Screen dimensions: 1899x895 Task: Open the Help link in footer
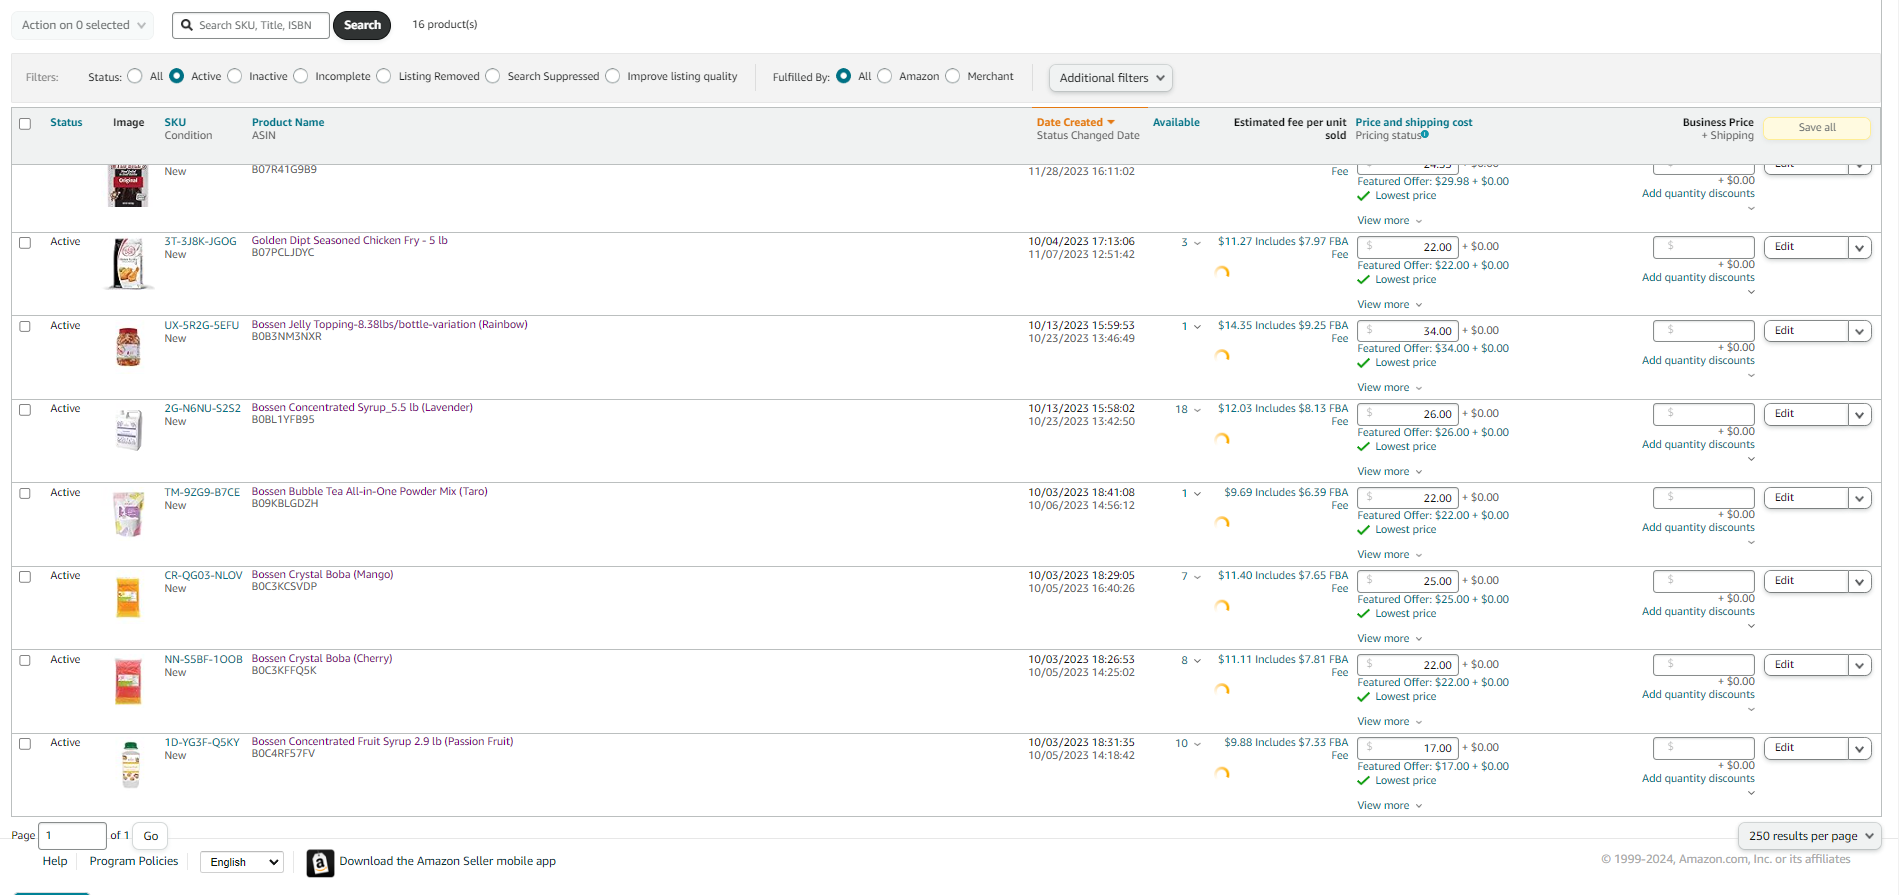click(x=55, y=861)
